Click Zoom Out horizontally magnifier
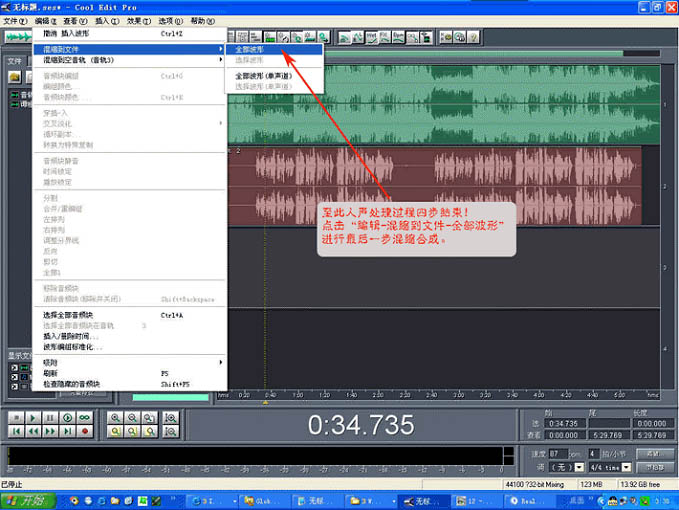The height and width of the screenshot is (510, 679). 132,418
